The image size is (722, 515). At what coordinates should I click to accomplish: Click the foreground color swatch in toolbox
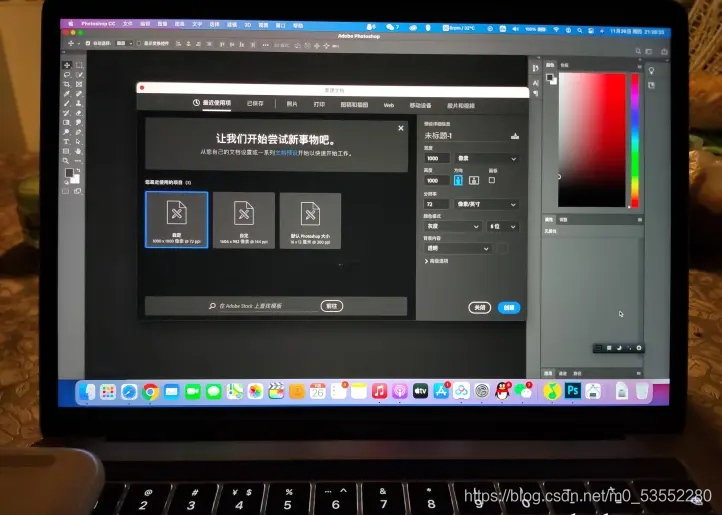(69, 173)
